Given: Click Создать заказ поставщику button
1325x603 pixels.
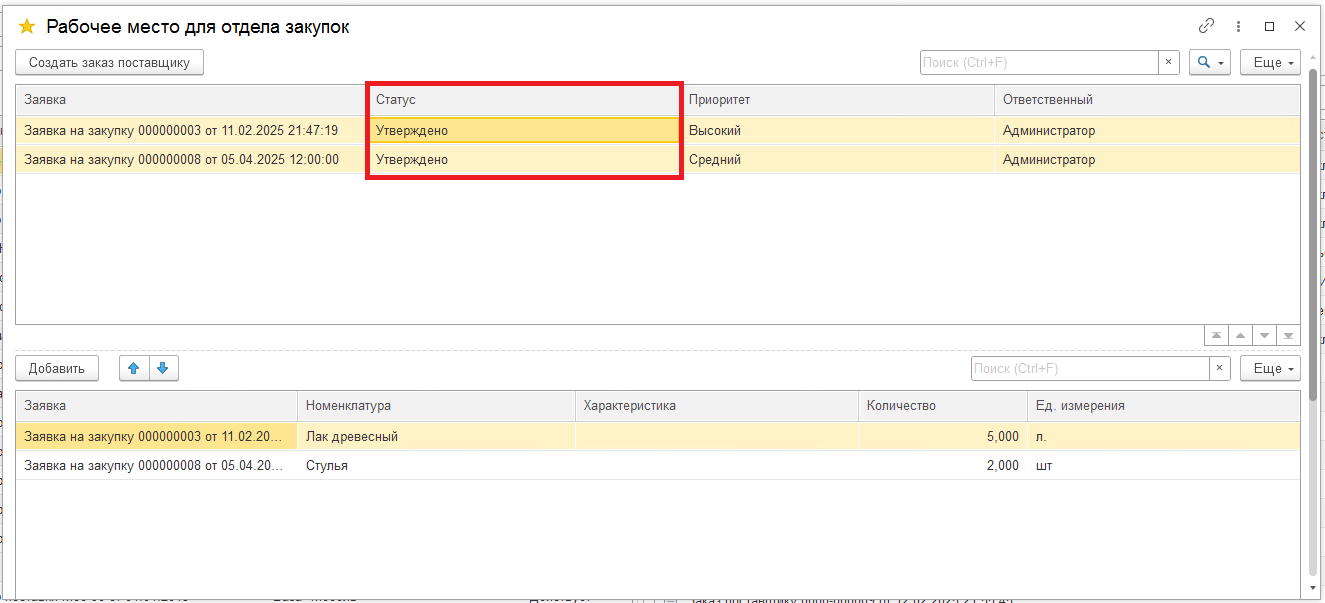Looking at the screenshot, I should click(x=109, y=62).
